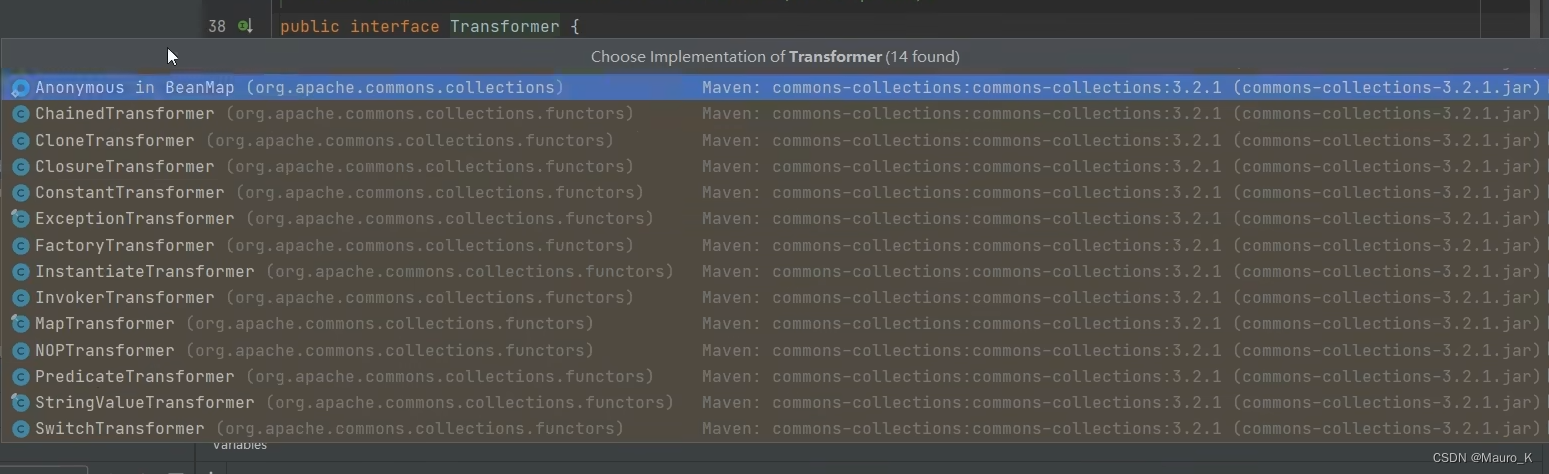Open CloneTransformer implementation
The width and height of the screenshot is (1549, 474).
coord(774,140)
